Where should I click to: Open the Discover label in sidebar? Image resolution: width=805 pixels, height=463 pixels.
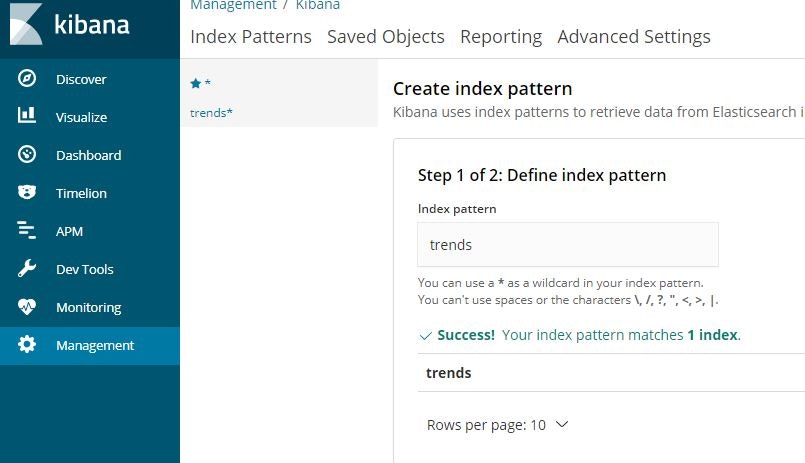pyautogui.click(x=81, y=80)
